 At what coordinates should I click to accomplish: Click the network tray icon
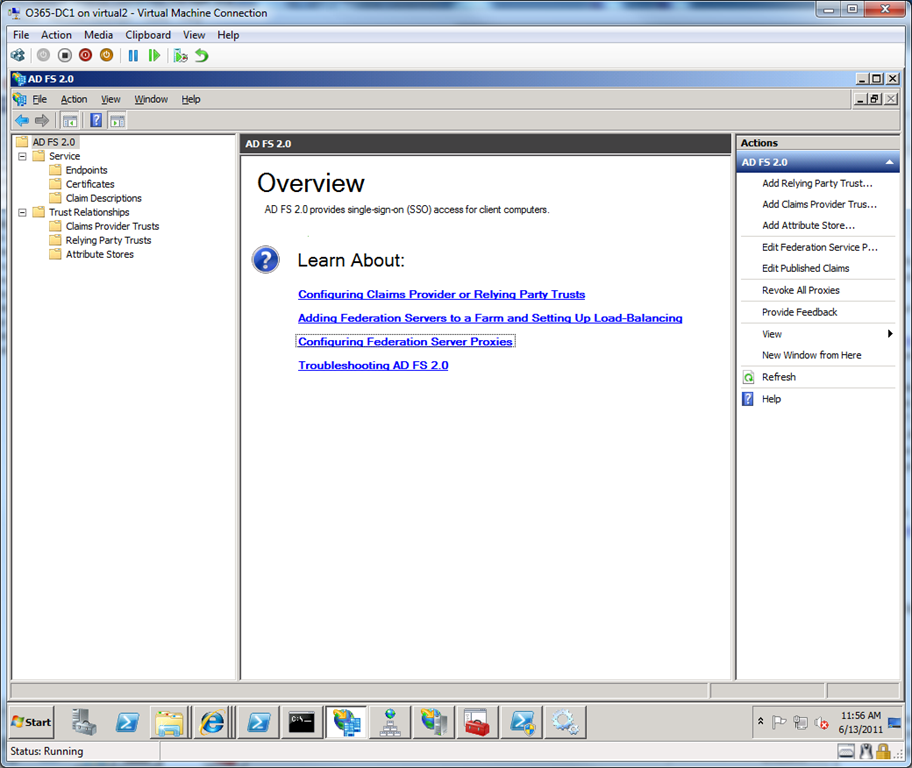800,722
